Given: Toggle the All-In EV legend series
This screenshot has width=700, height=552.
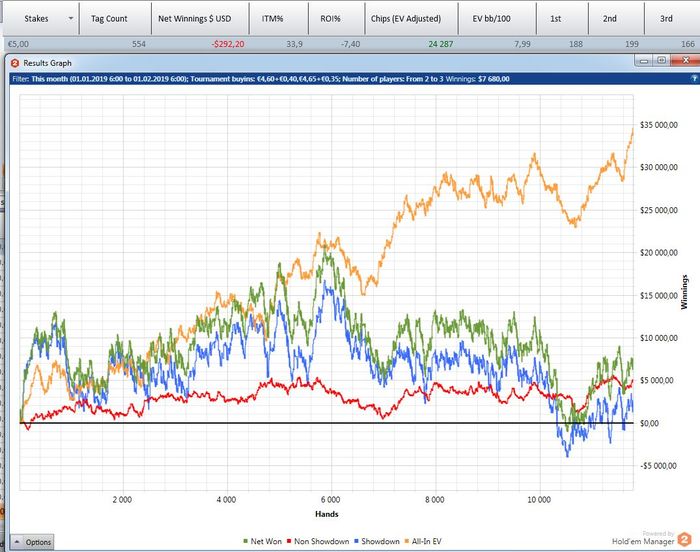Looking at the screenshot, I should pyautogui.click(x=422, y=541).
